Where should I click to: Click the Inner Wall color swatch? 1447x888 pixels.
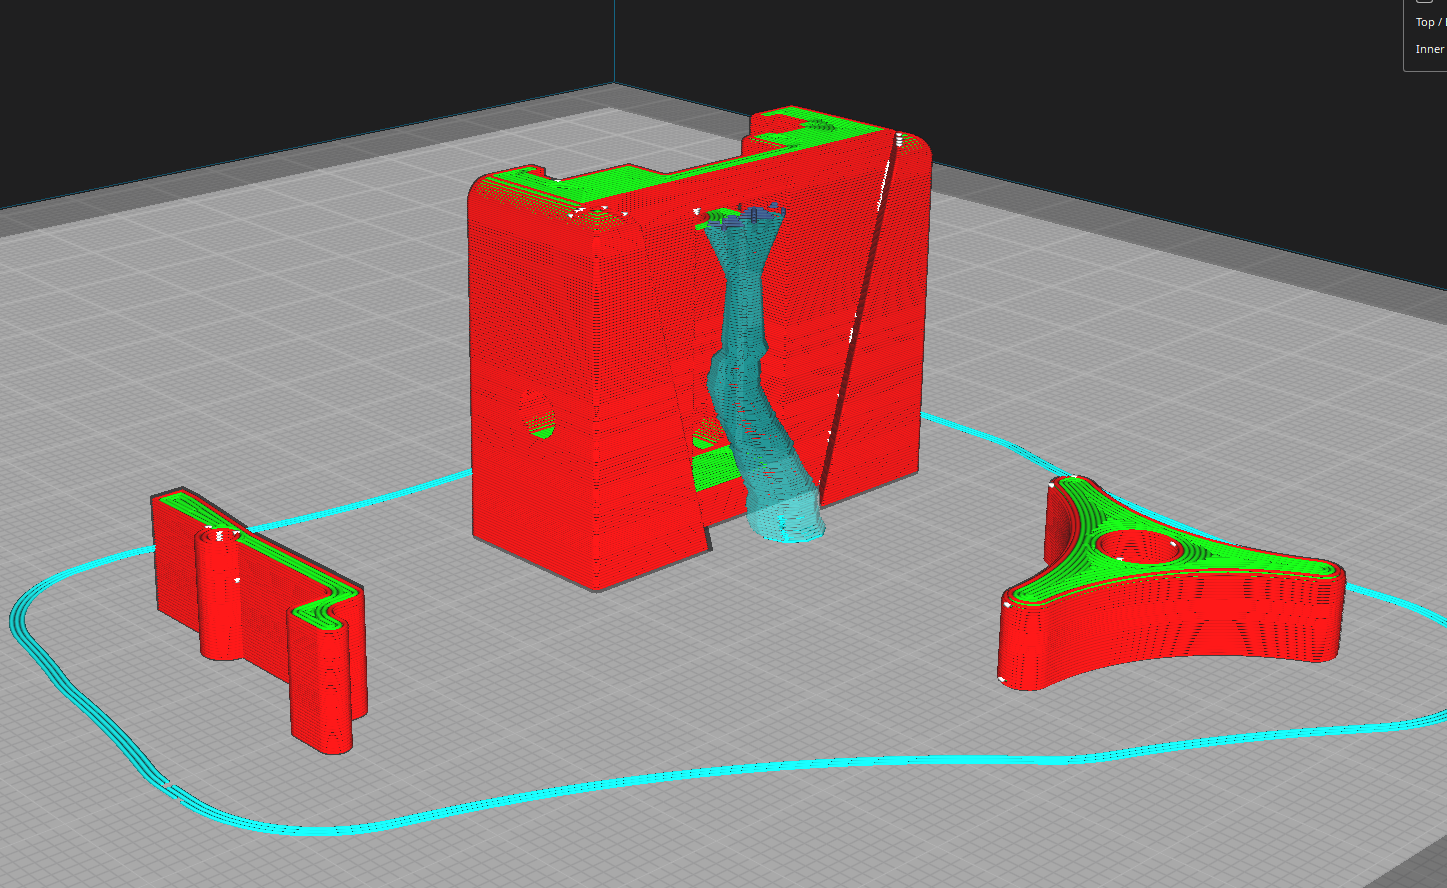point(1443,48)
